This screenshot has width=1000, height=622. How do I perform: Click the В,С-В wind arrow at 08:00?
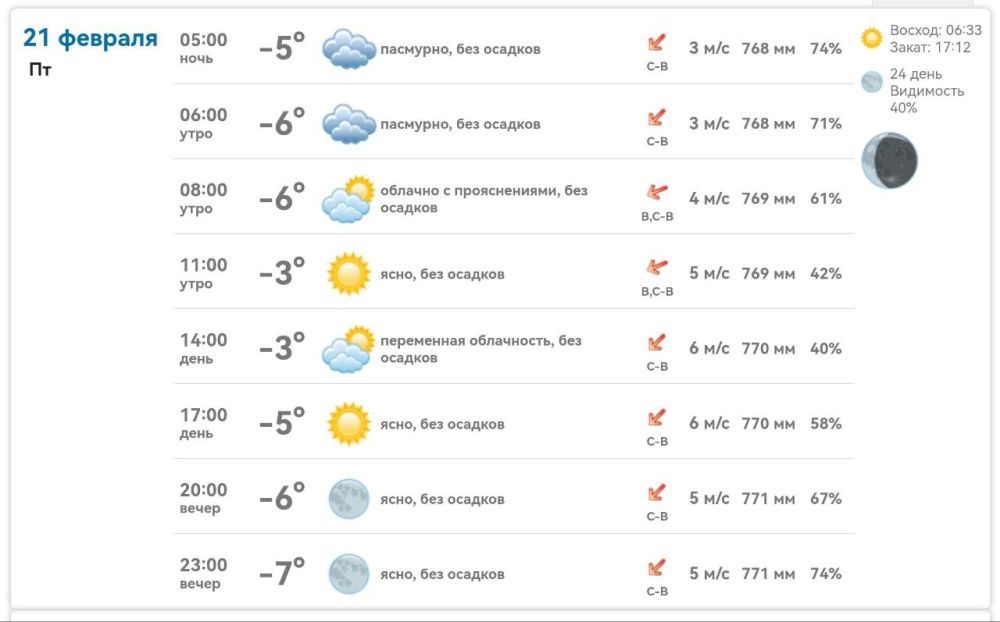point(657,192)
